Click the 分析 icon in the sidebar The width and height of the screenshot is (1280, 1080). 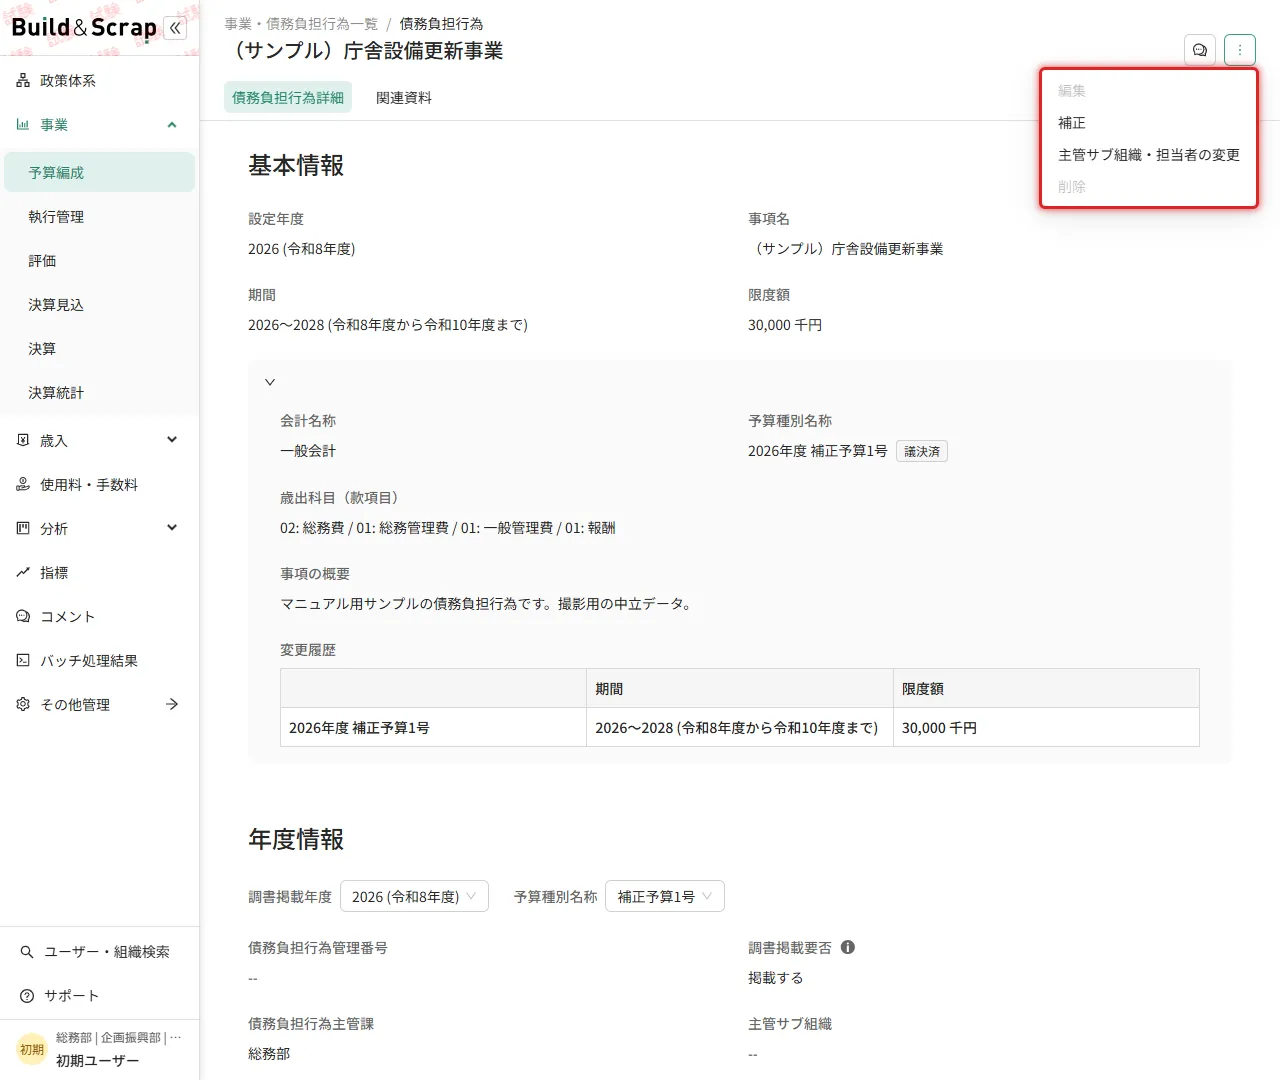23,528
